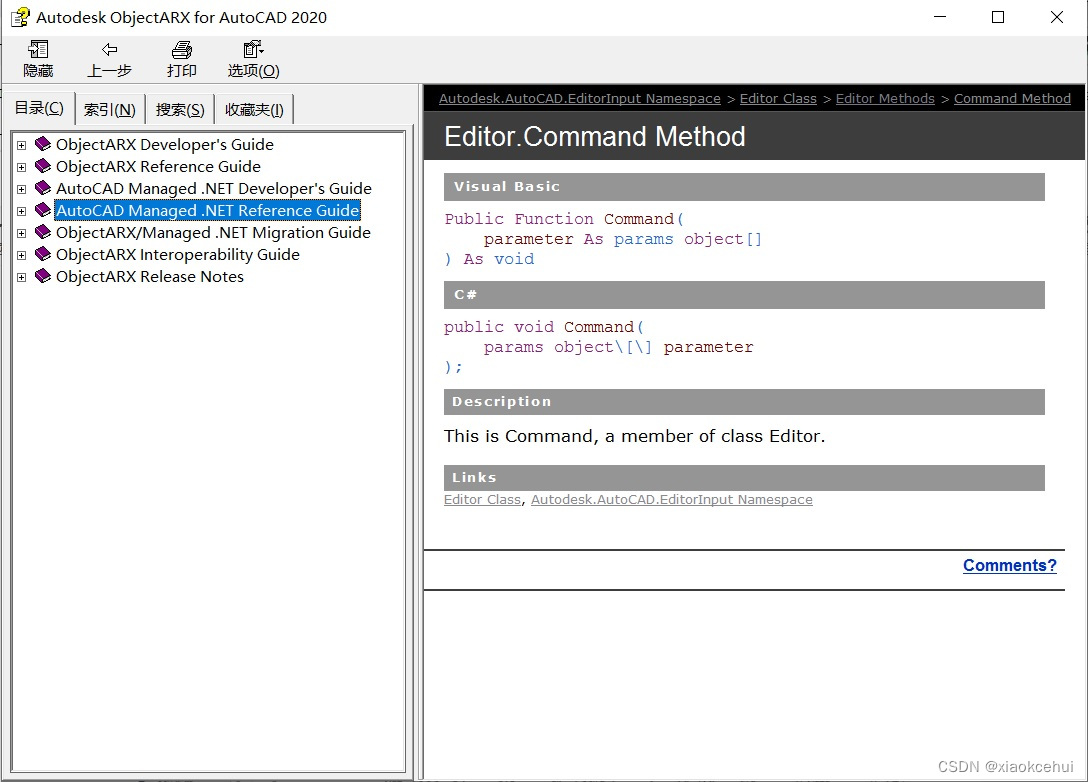Screen dimensions: 1088x782
Task: Click the C# section header
Action: coord(744,295)
